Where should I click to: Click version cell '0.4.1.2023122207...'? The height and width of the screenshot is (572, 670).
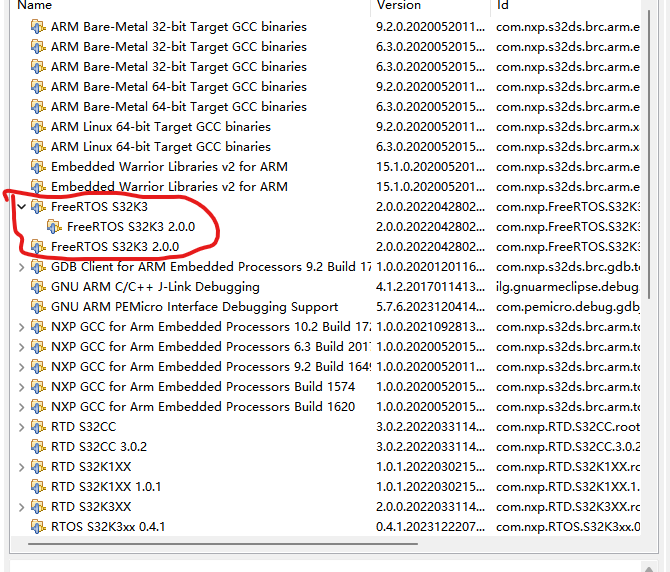pyautogui.click(x=430, y=527)
